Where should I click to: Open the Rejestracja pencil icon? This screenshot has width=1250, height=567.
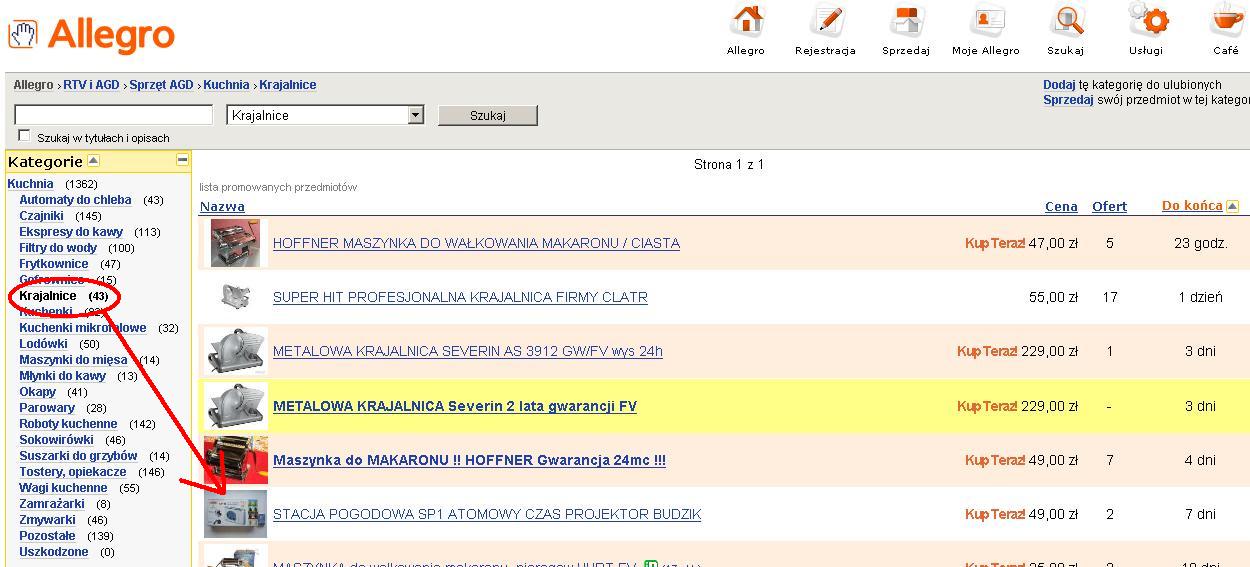[826, 20]
